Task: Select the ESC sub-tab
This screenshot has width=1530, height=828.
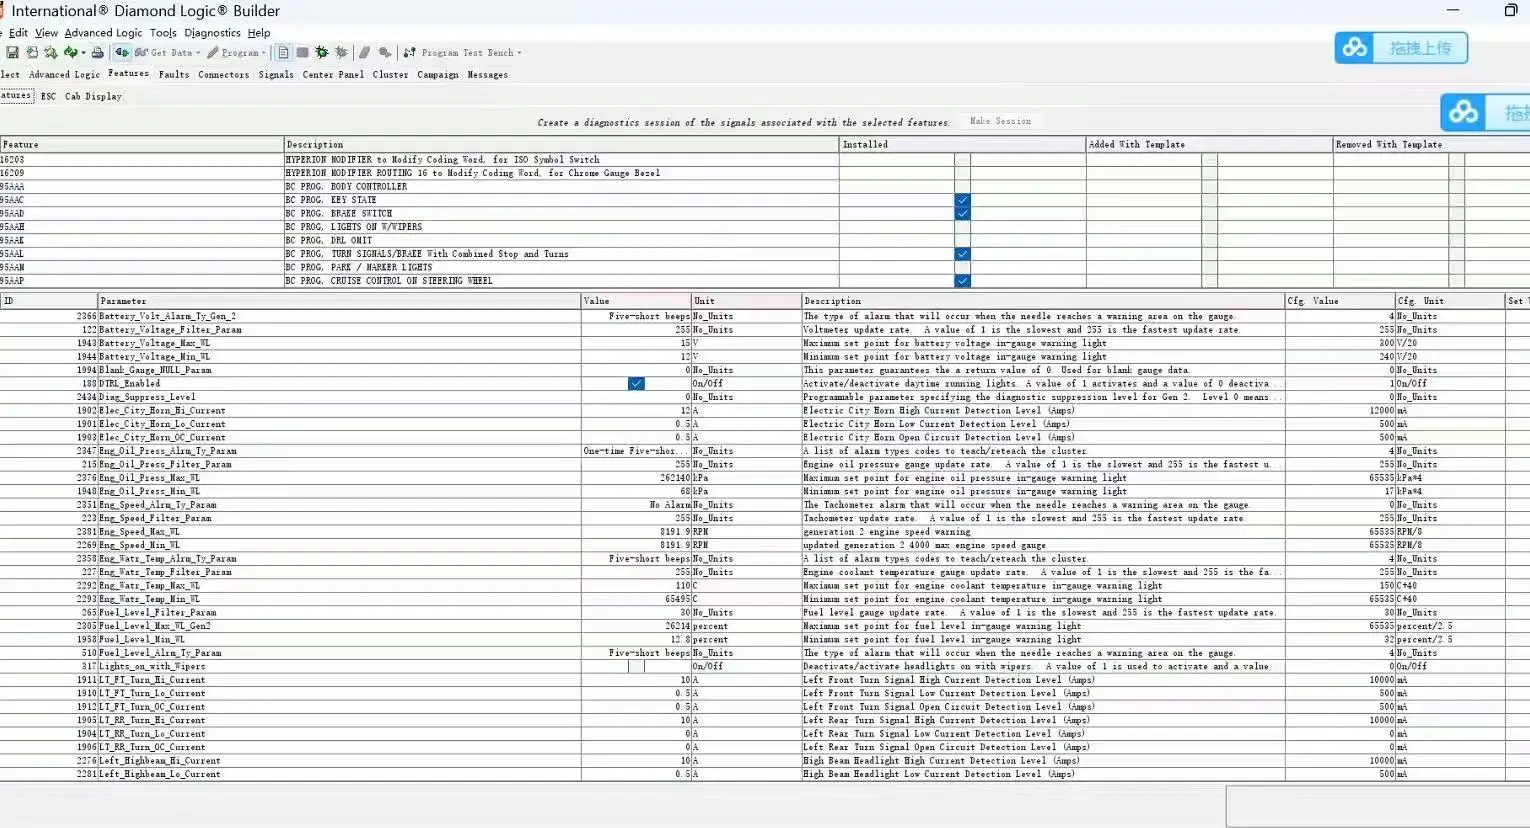Action: point(48,96)
